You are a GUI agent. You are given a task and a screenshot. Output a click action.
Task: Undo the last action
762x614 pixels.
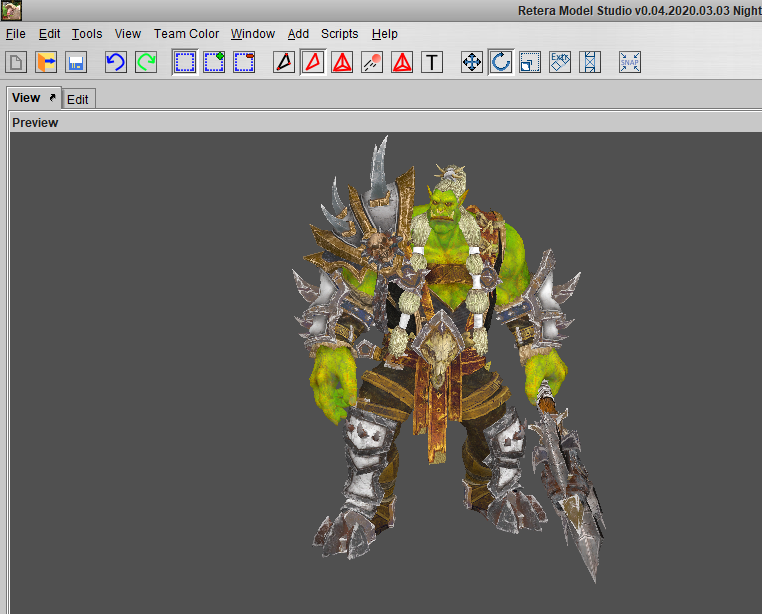[x=116, y=62]
